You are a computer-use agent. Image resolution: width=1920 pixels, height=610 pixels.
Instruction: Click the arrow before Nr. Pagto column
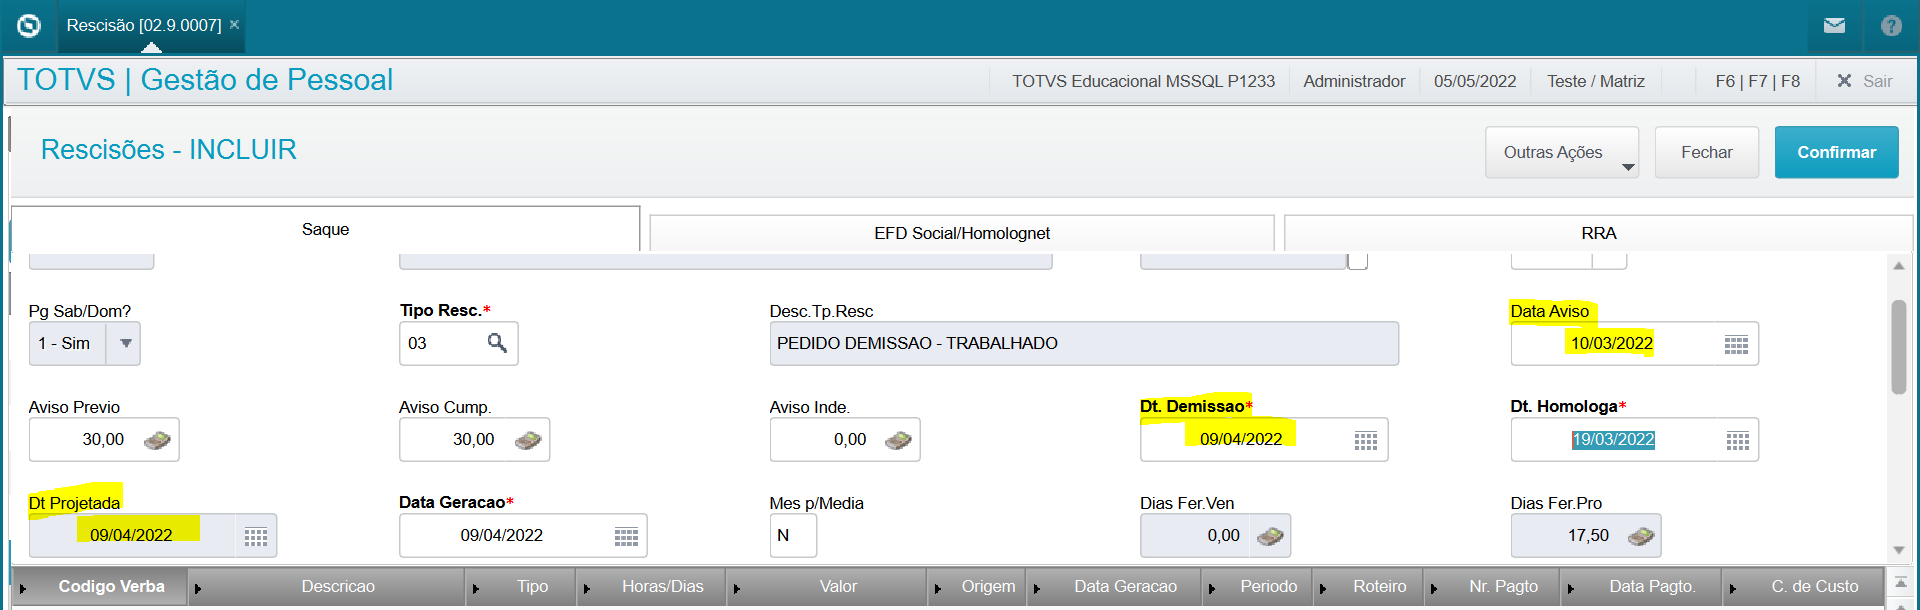coord(1434,588)
